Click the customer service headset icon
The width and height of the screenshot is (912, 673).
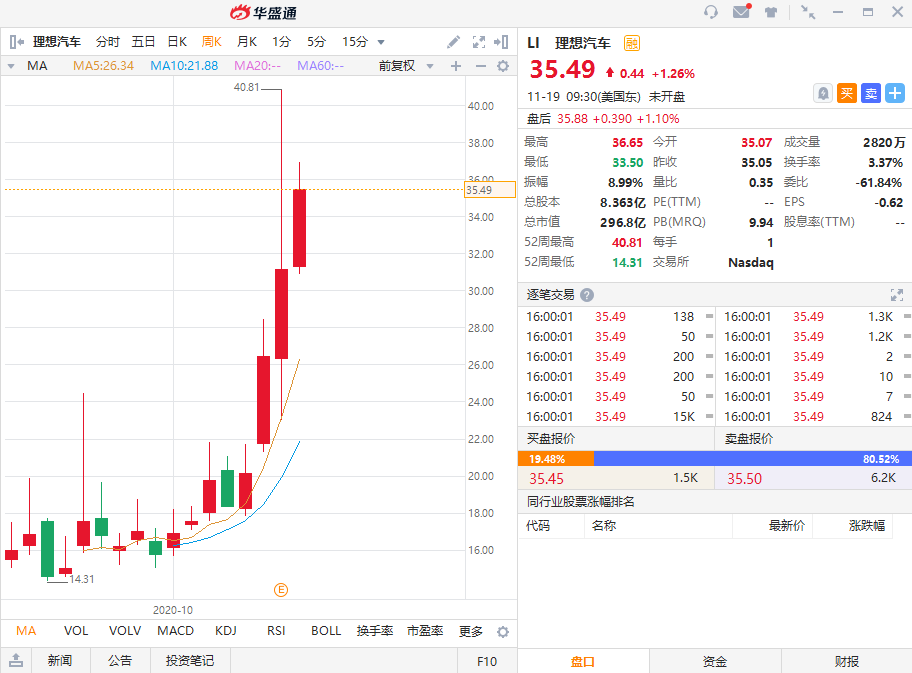click(x=710, y=12)
